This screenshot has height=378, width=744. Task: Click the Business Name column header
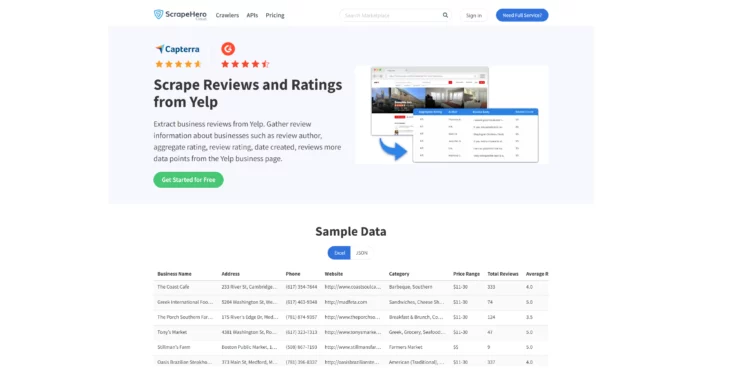(x=174, y=274)
